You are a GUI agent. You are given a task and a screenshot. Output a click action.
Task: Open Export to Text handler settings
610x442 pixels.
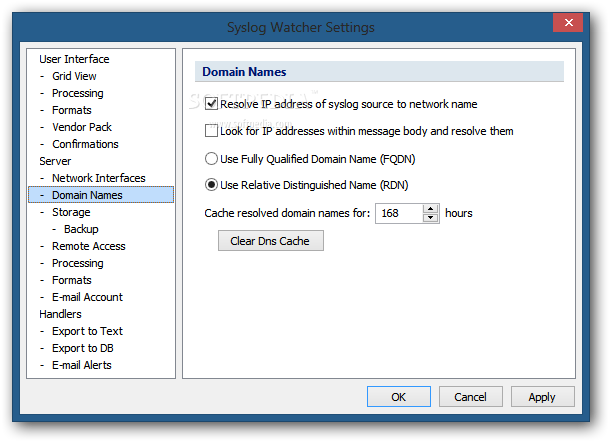(88, 331)
